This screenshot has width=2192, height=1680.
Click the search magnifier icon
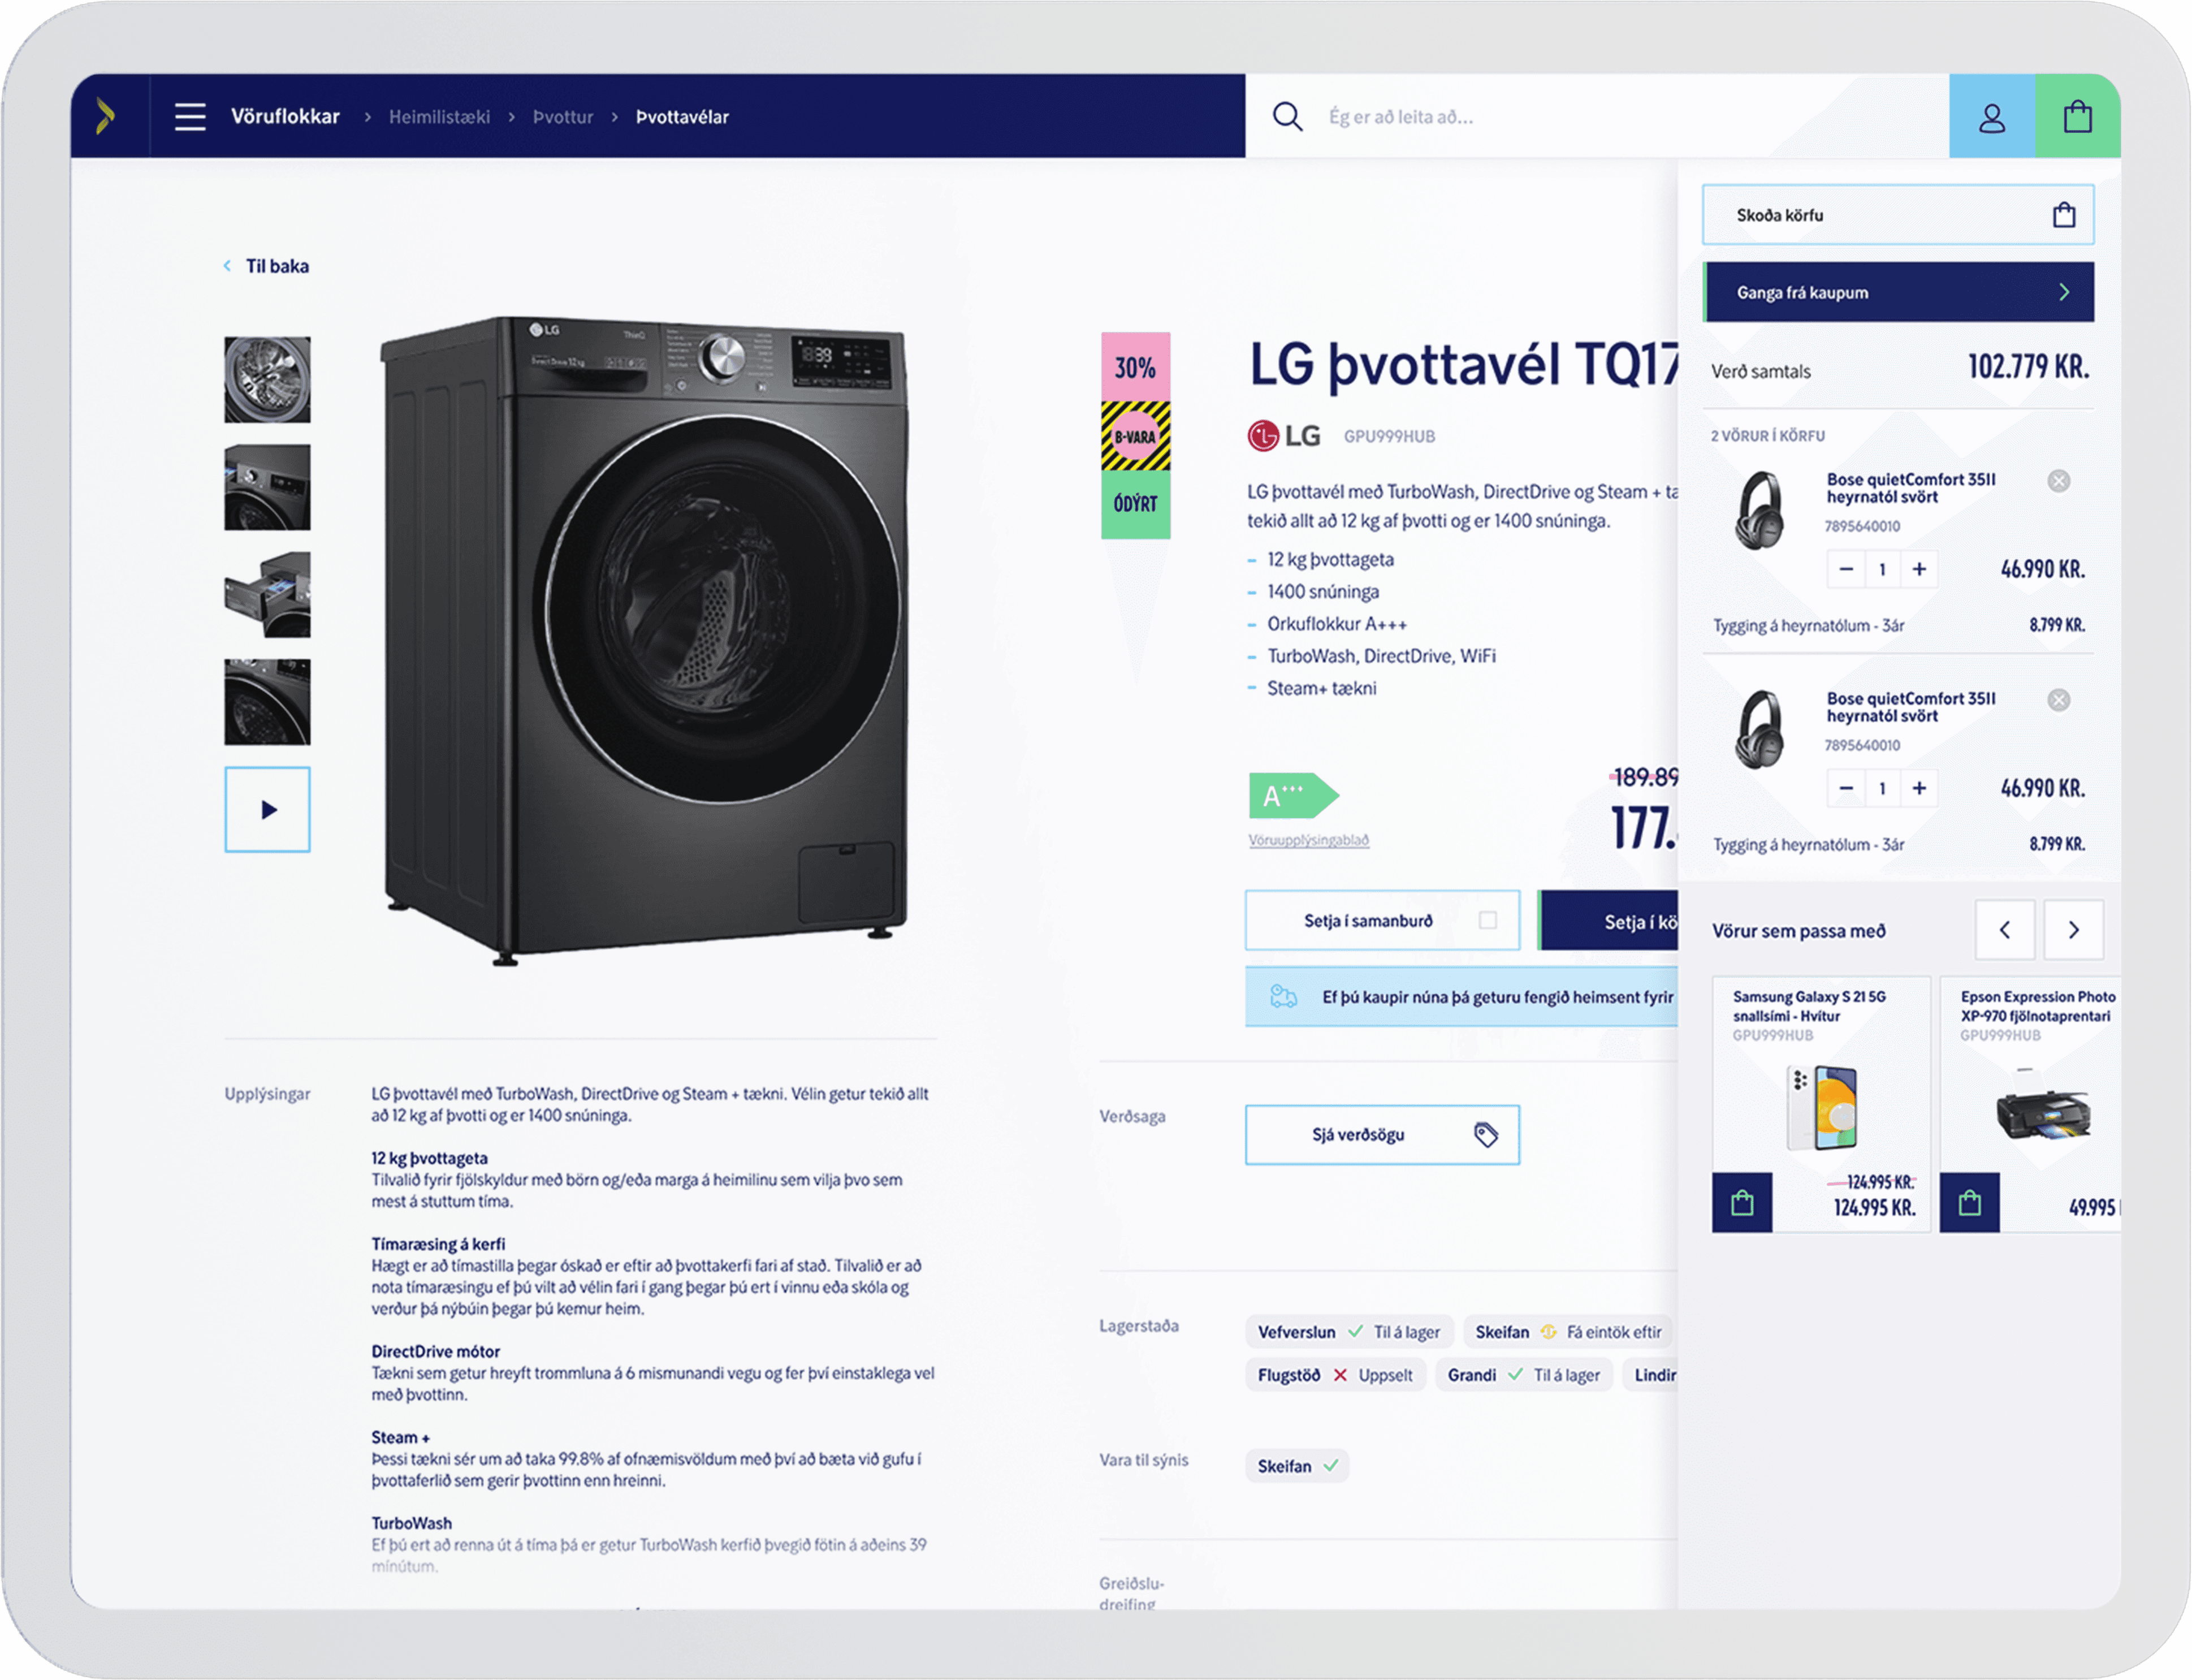[1287, 117]
